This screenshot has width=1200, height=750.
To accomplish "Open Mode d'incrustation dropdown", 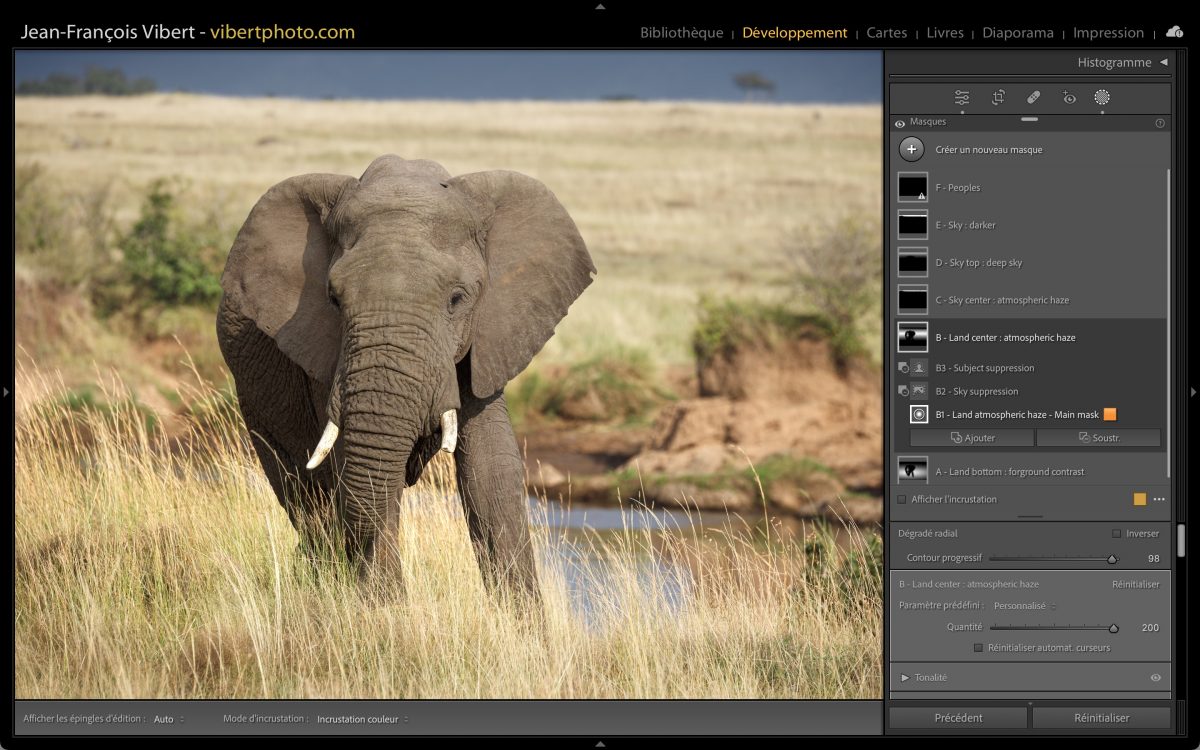I will pyautogui.click(x=362, y=719).
